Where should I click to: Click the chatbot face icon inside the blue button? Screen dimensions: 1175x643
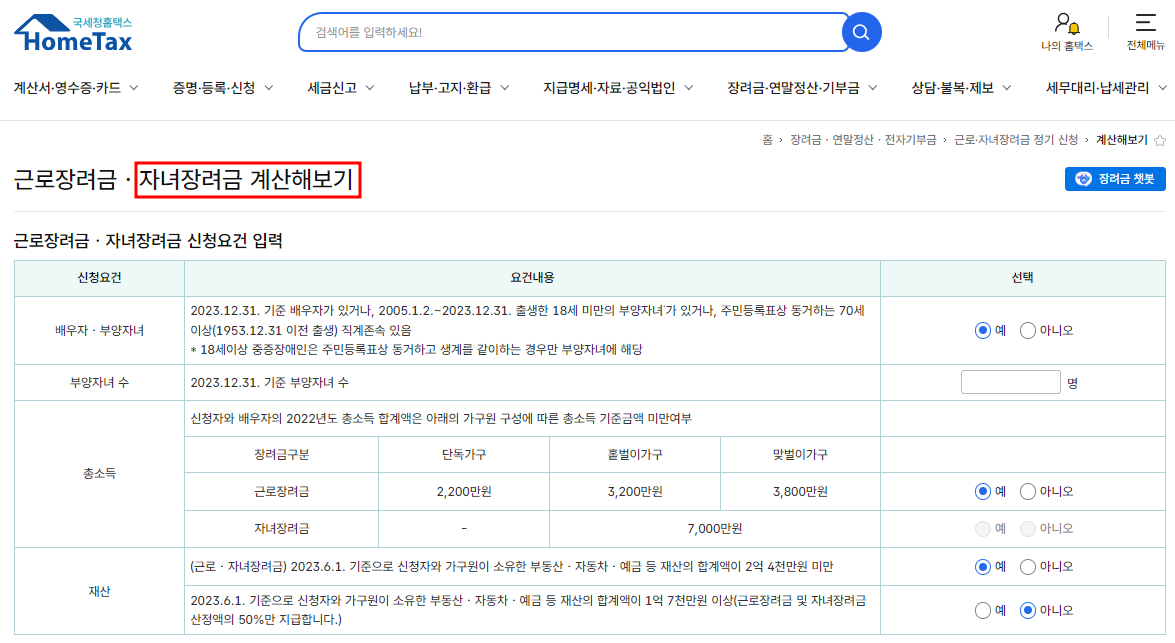click(x=1086, y=178)
